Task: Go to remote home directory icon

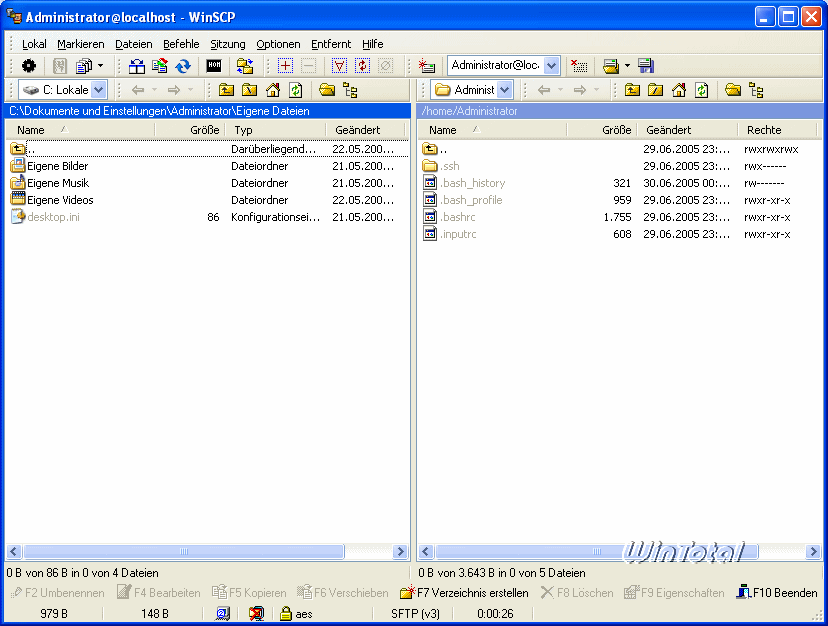Action: click(x=679, y=90)
